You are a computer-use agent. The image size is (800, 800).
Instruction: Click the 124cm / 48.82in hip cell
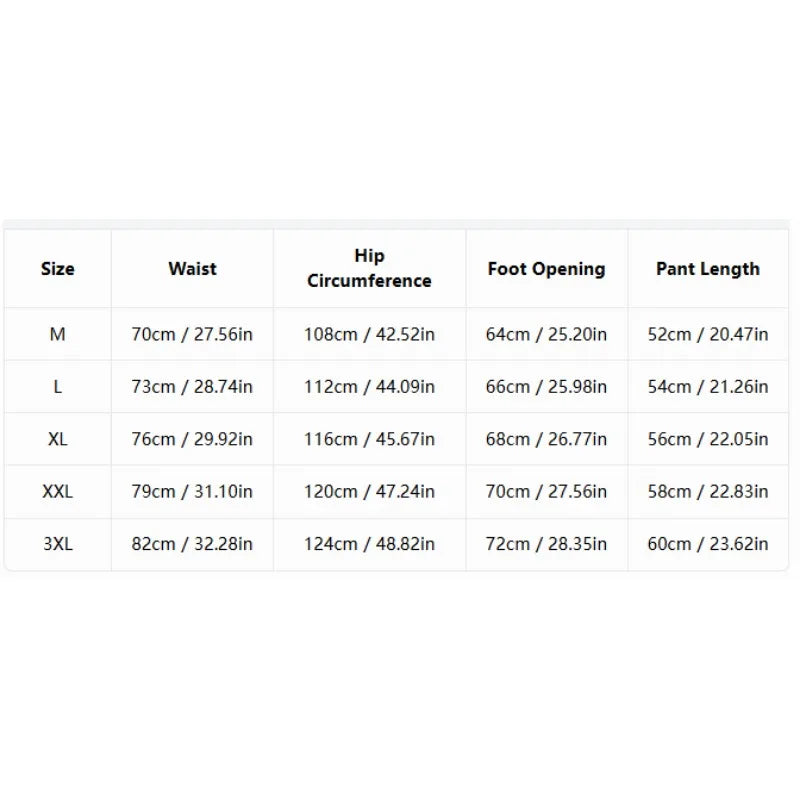(369, 544)
